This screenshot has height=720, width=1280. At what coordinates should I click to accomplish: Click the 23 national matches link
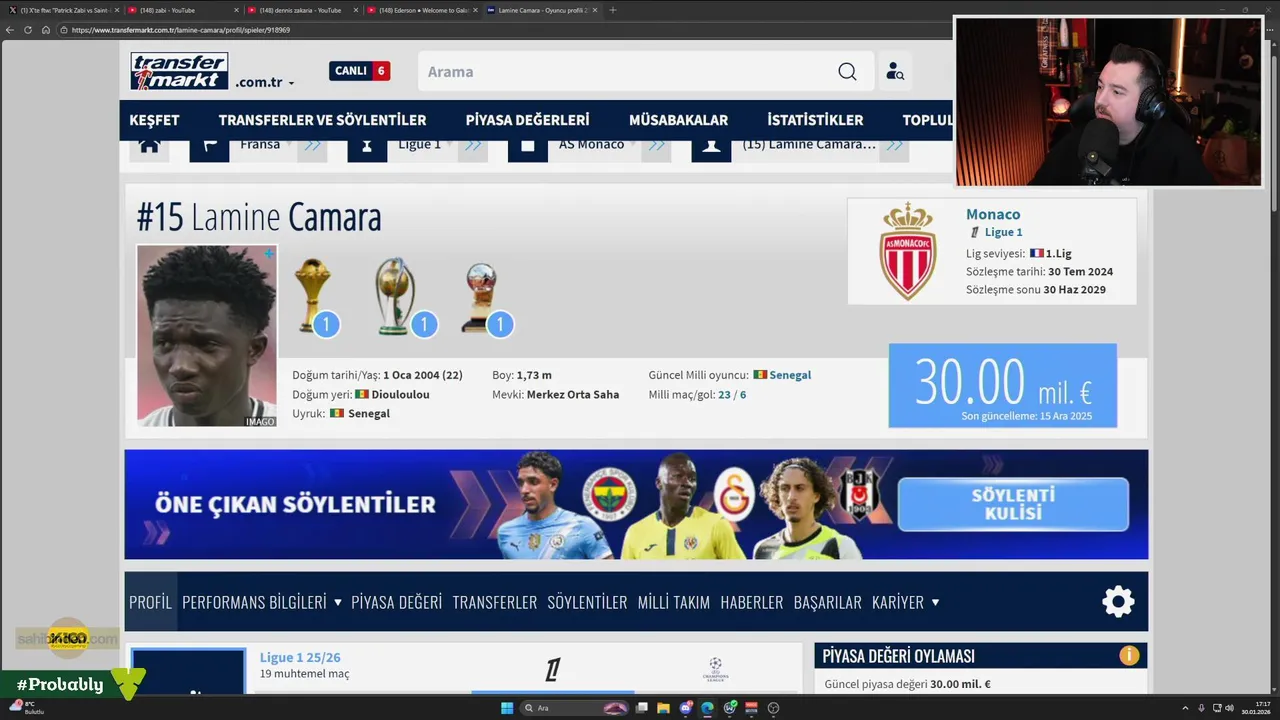point(725,395)
